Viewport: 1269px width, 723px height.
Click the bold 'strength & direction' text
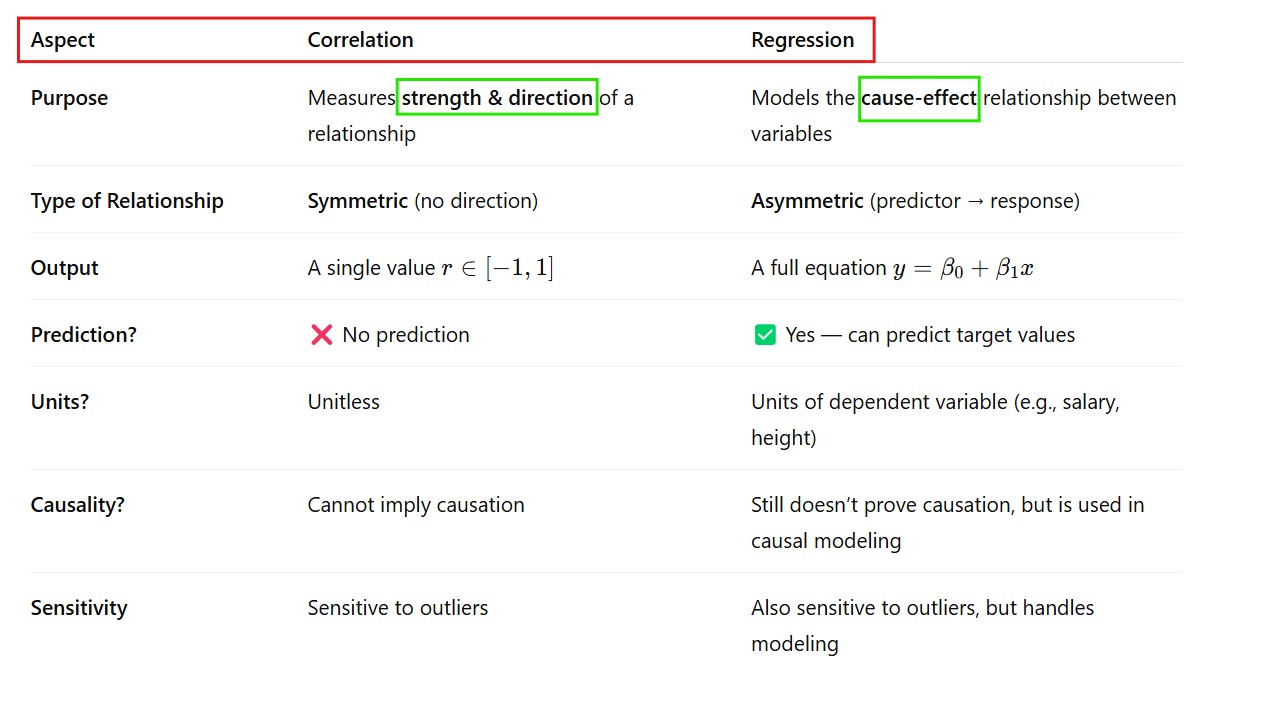point(497,98)
